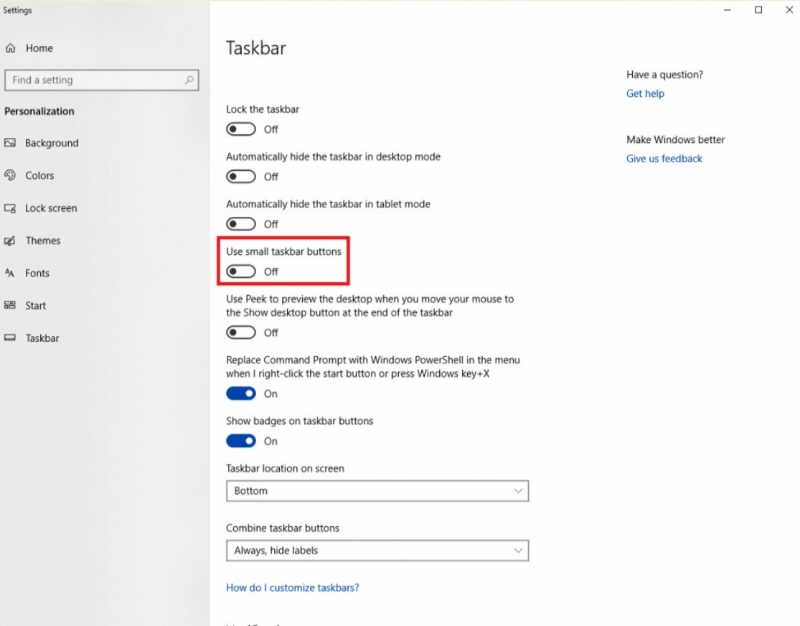Open How do I customize taskbars link
The image size is (800, 626).
click(x=292, y=588)
